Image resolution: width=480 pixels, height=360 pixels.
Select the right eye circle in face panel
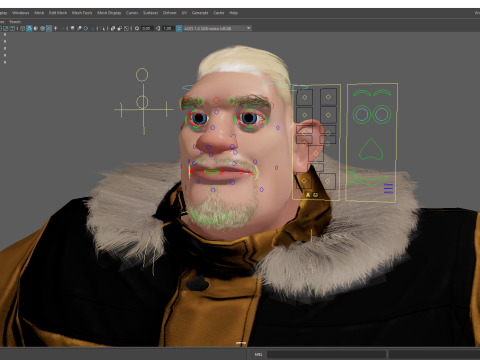(x=382, y=114)
